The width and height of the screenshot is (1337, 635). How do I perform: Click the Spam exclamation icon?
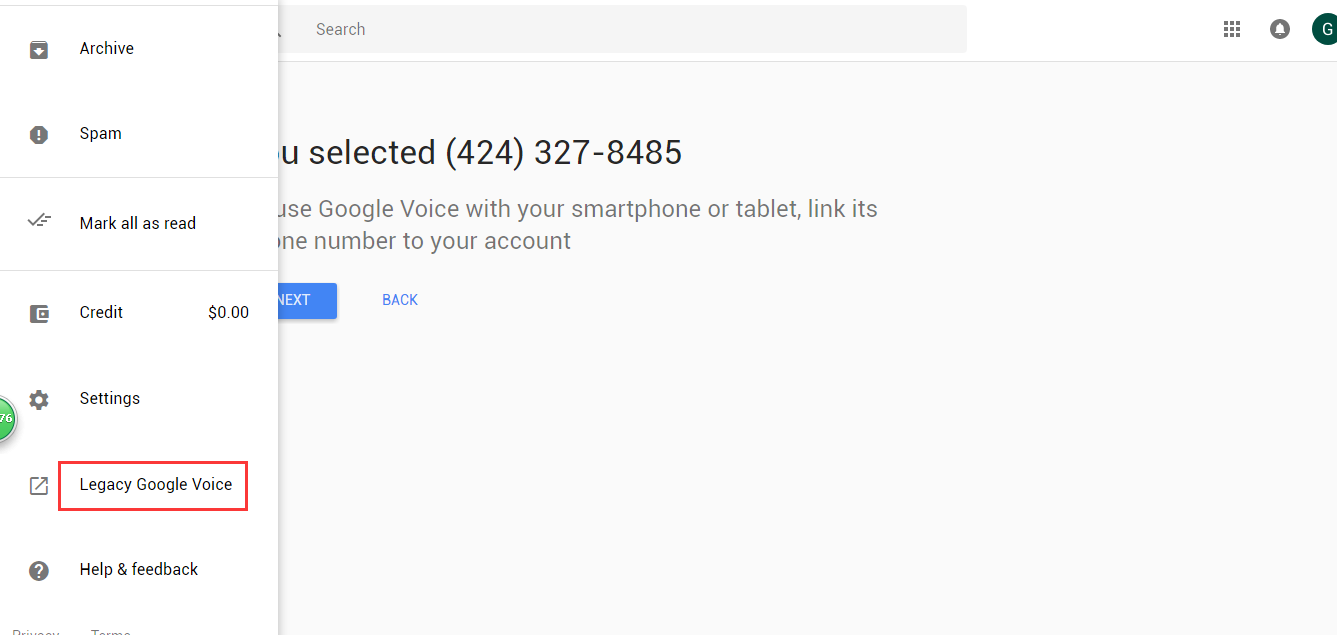[39, 135]
